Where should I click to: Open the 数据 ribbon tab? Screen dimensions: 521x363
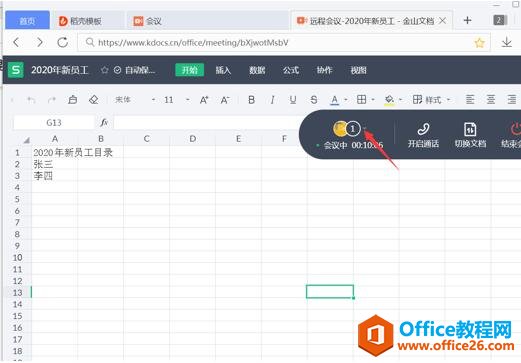257,70
